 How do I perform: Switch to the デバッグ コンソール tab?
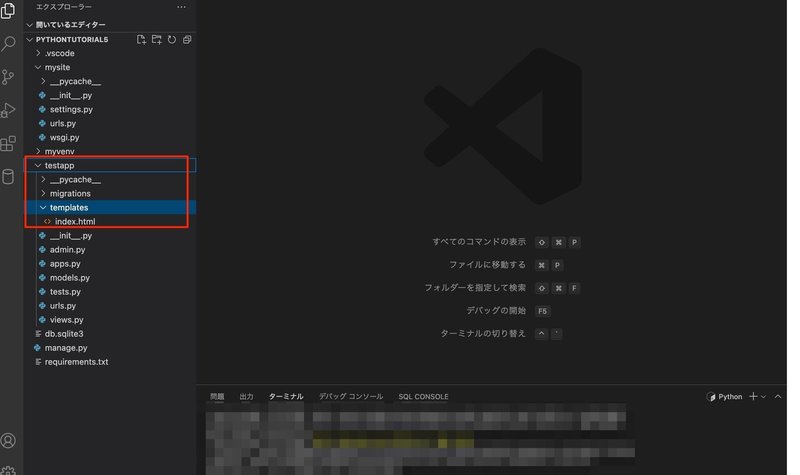pos(351,396)
